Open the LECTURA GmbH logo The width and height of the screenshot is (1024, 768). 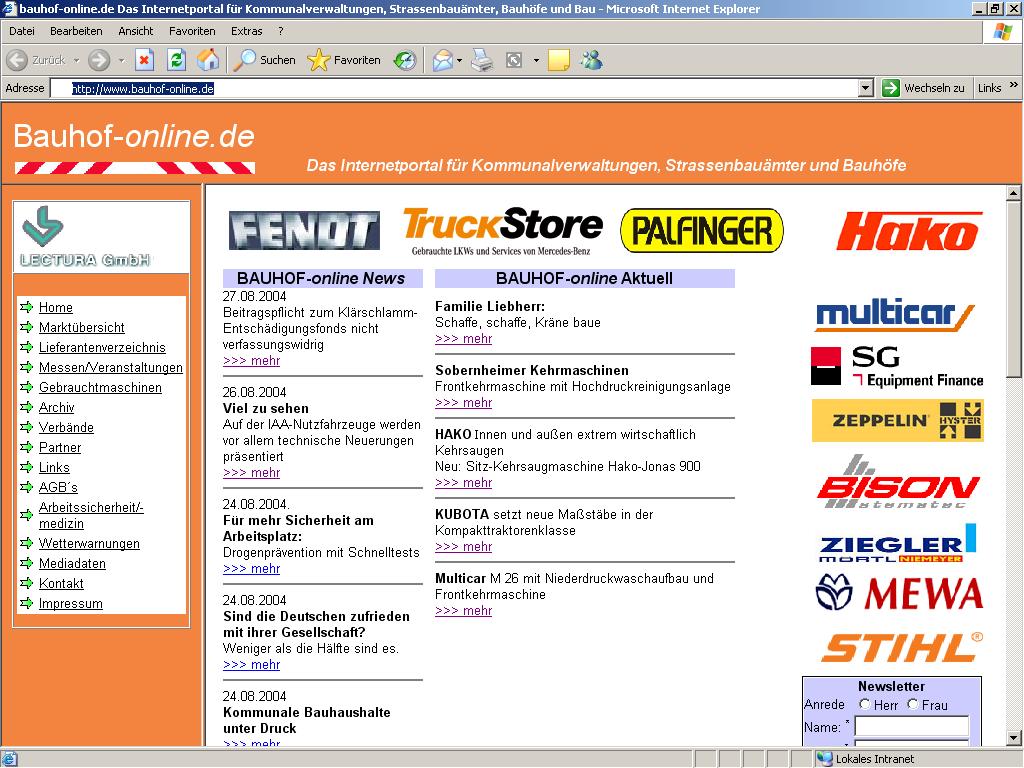[101, 236]
